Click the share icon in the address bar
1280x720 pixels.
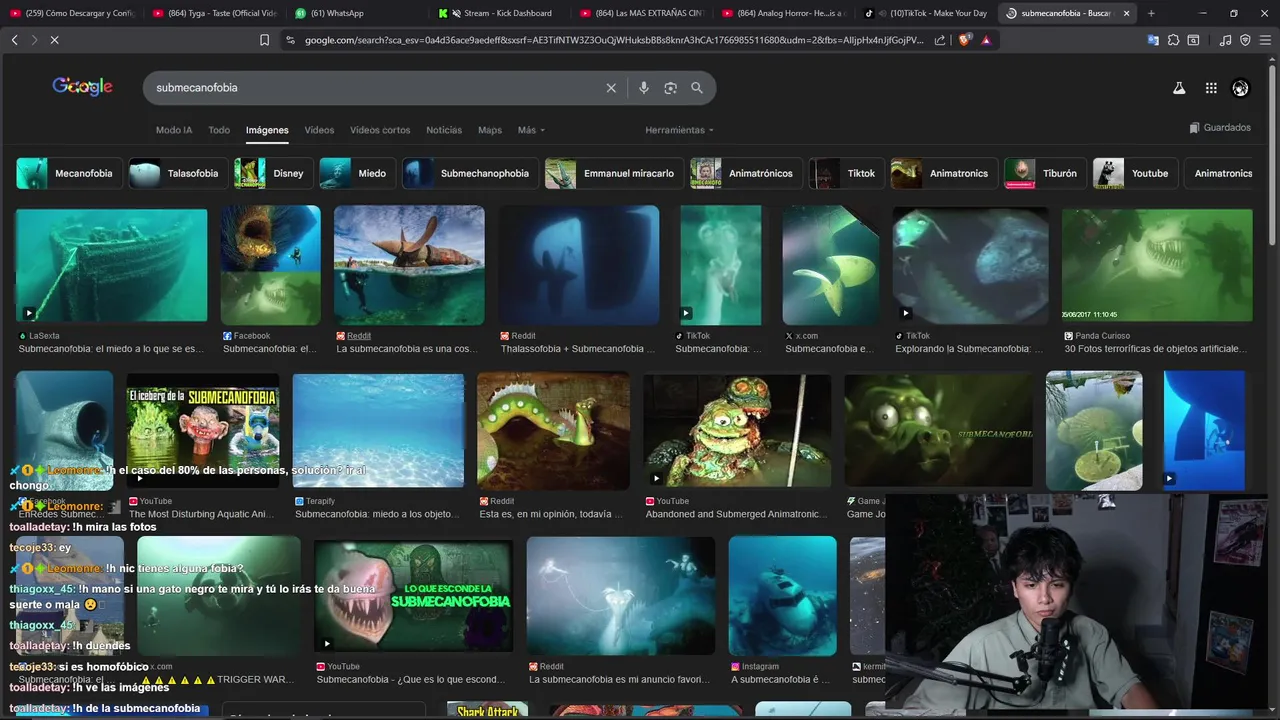(940, 40)
